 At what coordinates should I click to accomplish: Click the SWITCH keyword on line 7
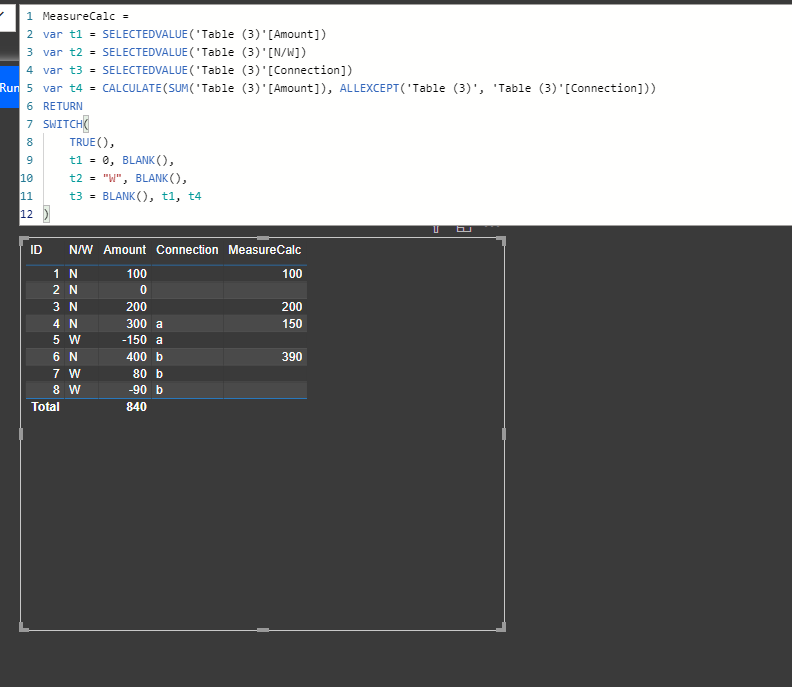coord(63,124)
